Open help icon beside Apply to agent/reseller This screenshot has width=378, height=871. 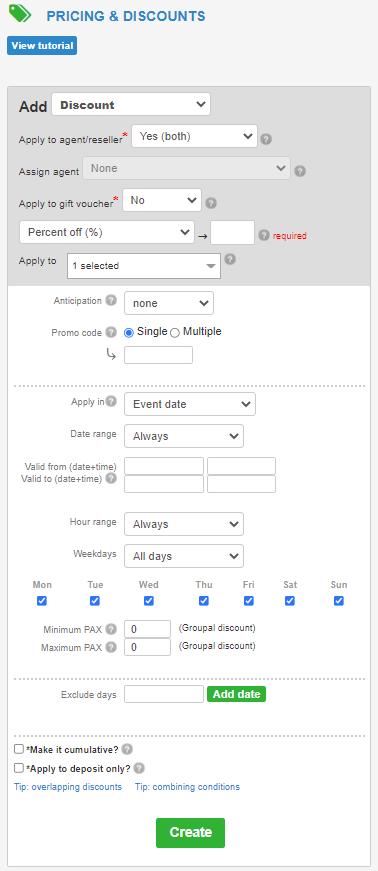[x=266, y=139]
